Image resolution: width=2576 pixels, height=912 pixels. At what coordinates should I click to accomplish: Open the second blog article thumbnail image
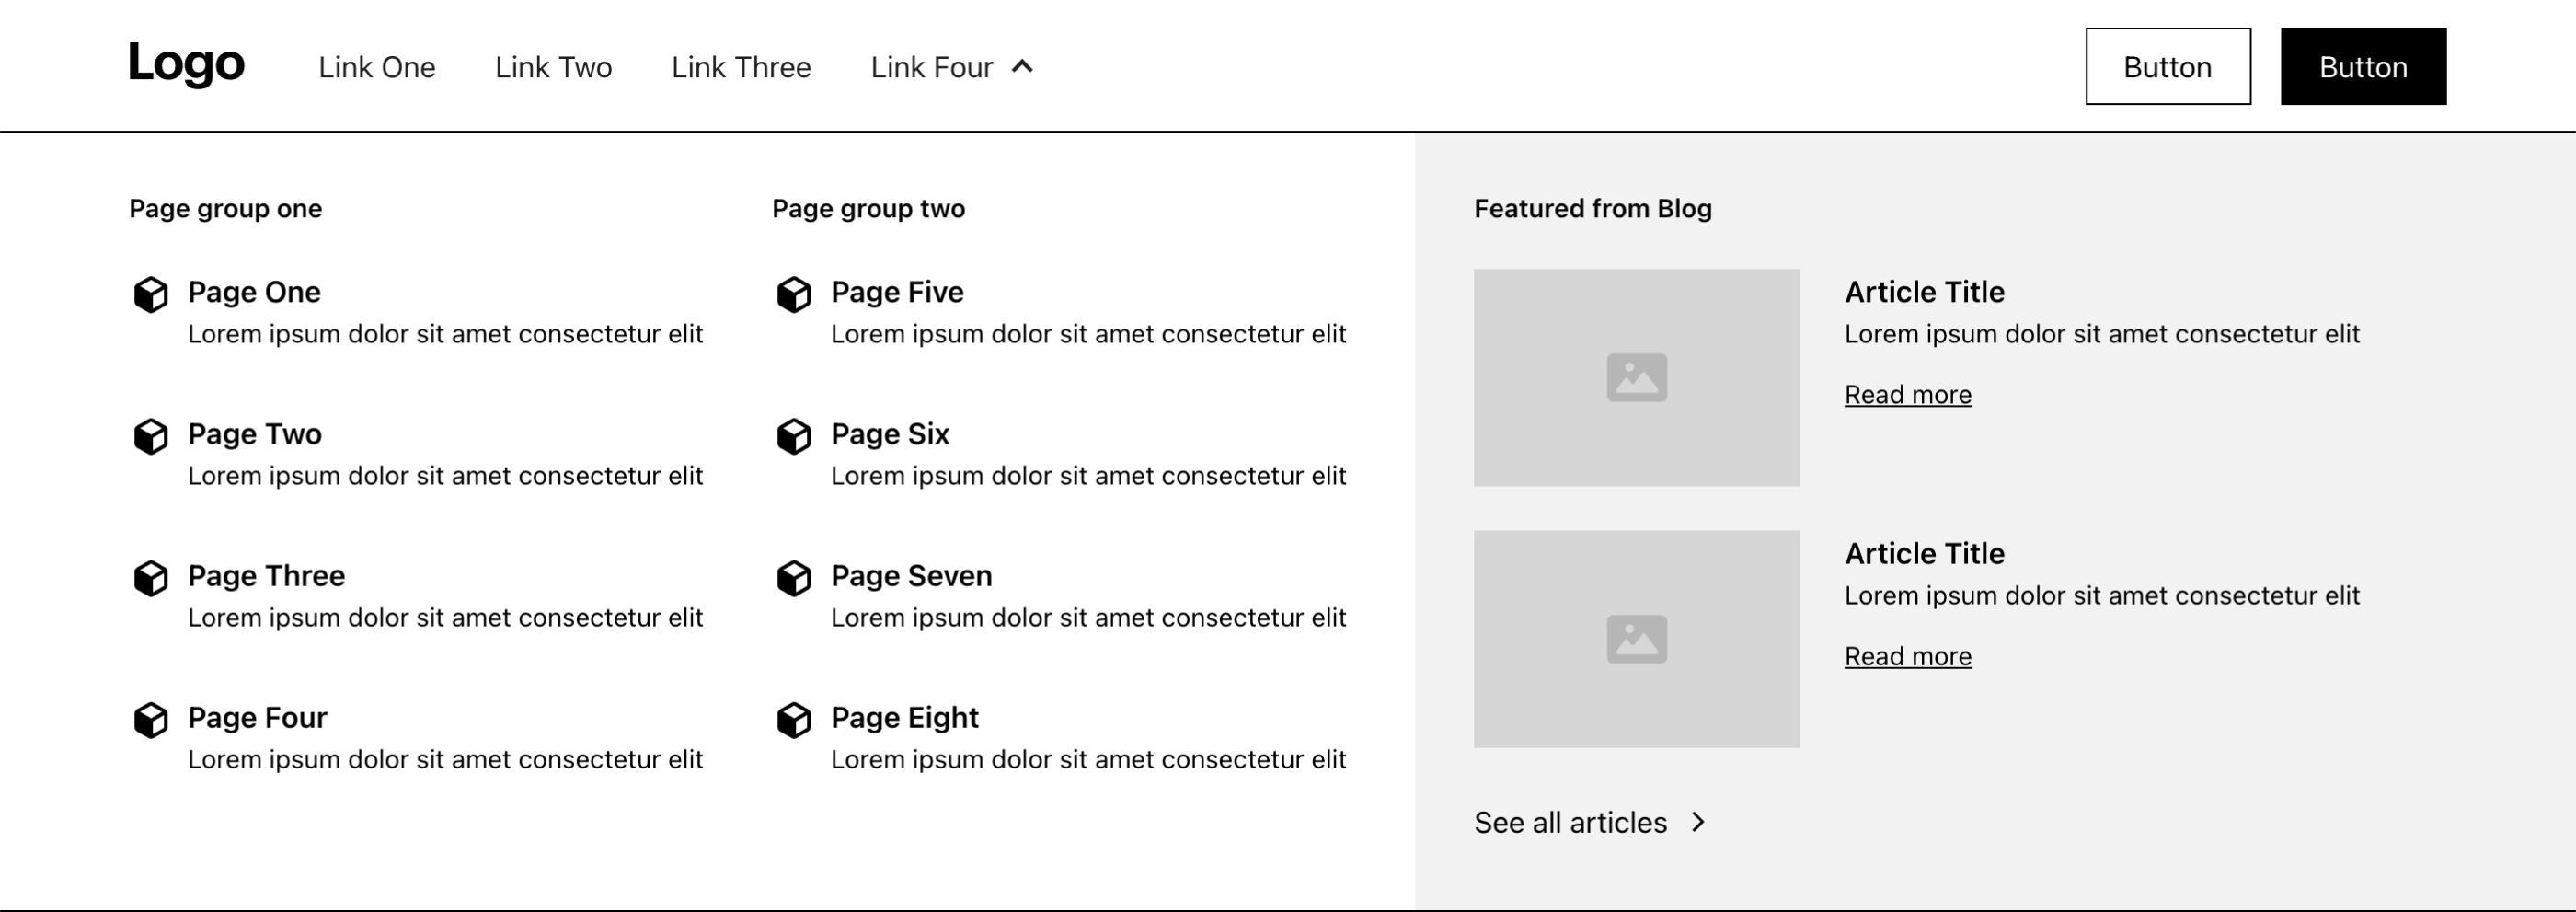[1636, 639]
